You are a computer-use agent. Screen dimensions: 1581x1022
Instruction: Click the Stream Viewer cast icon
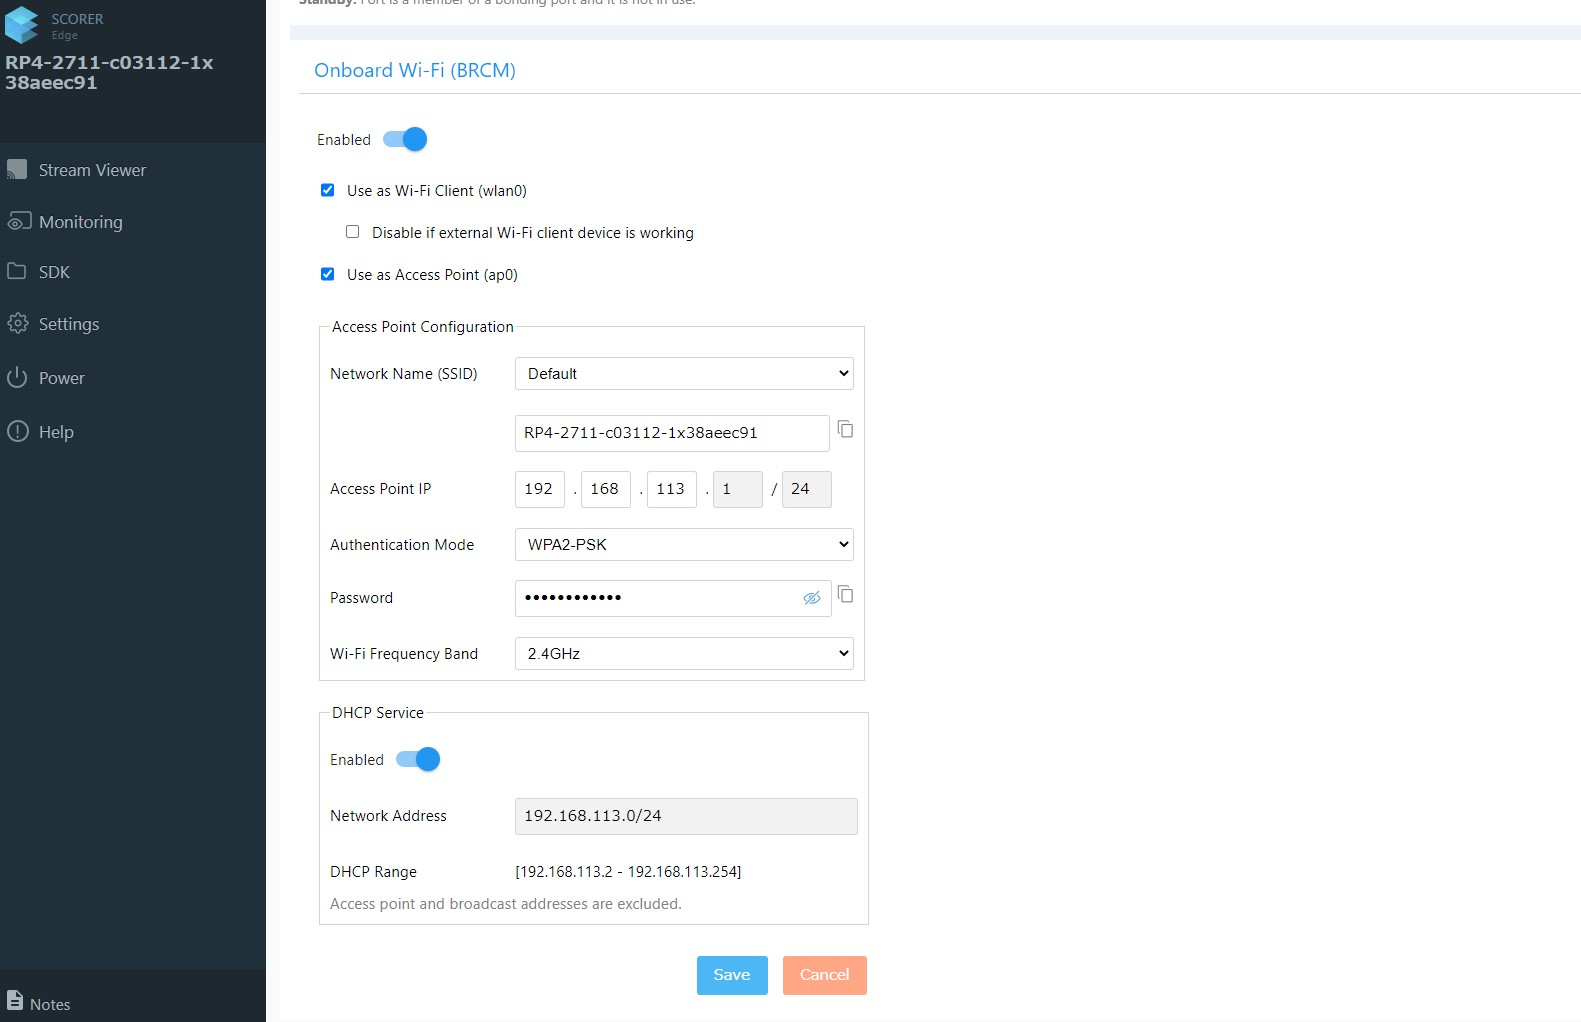click(x=17, y=170)
